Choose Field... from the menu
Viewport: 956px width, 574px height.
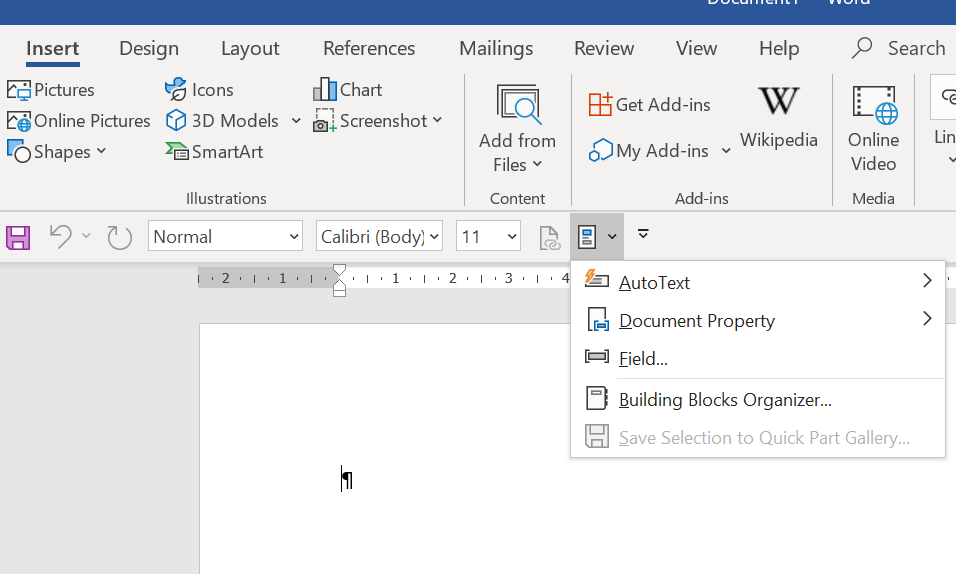coord(758,358)
